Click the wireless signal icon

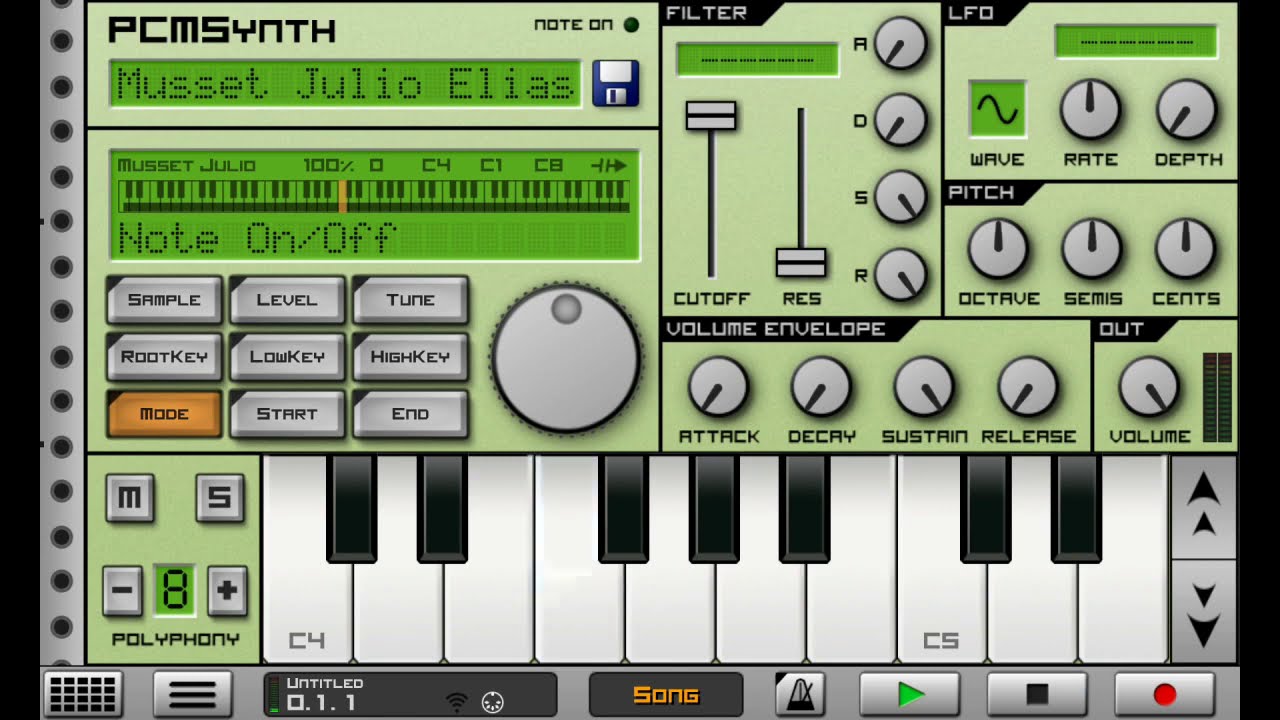coord(457,702)
